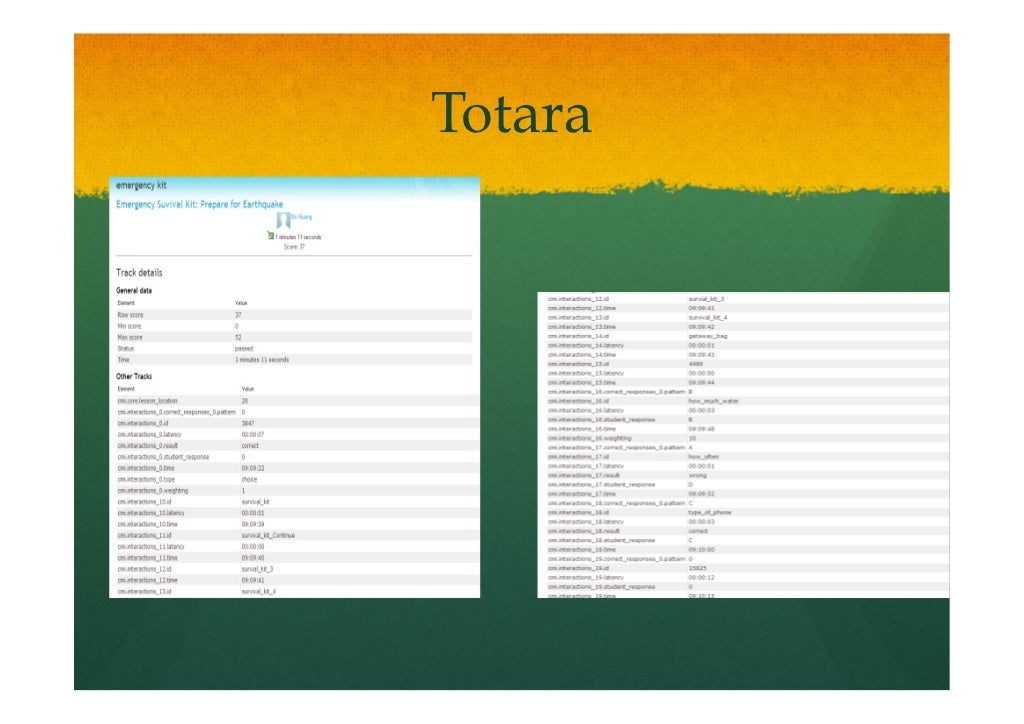The width and height of the screenshot is (1024, 724).
Task: Click the 'cmi.interactions_0.id' label
Action: pos(142,423)
